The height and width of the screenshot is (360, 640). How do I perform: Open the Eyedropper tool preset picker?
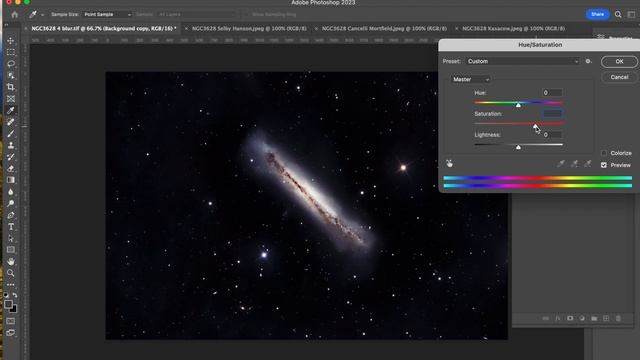tap(36, 15)
